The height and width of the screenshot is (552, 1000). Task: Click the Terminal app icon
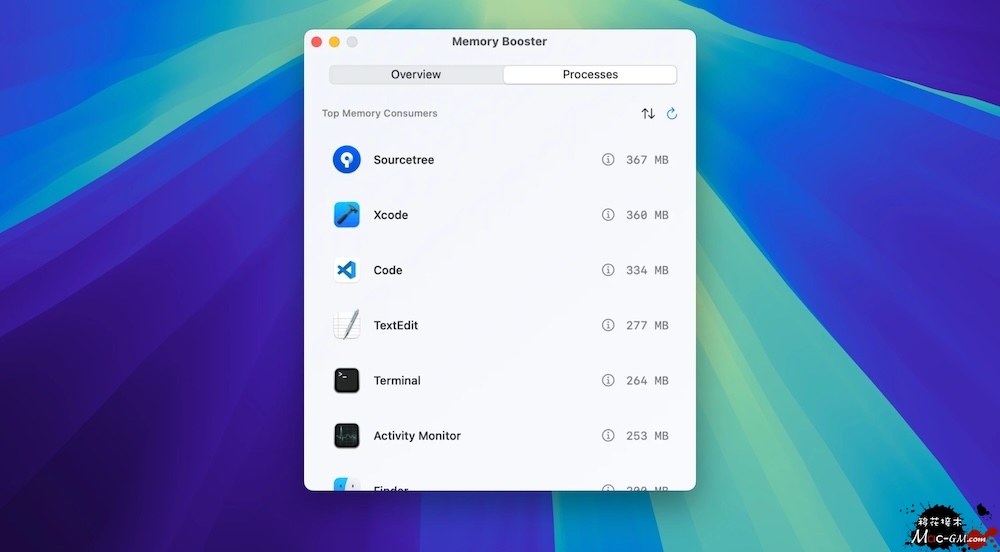346,380
